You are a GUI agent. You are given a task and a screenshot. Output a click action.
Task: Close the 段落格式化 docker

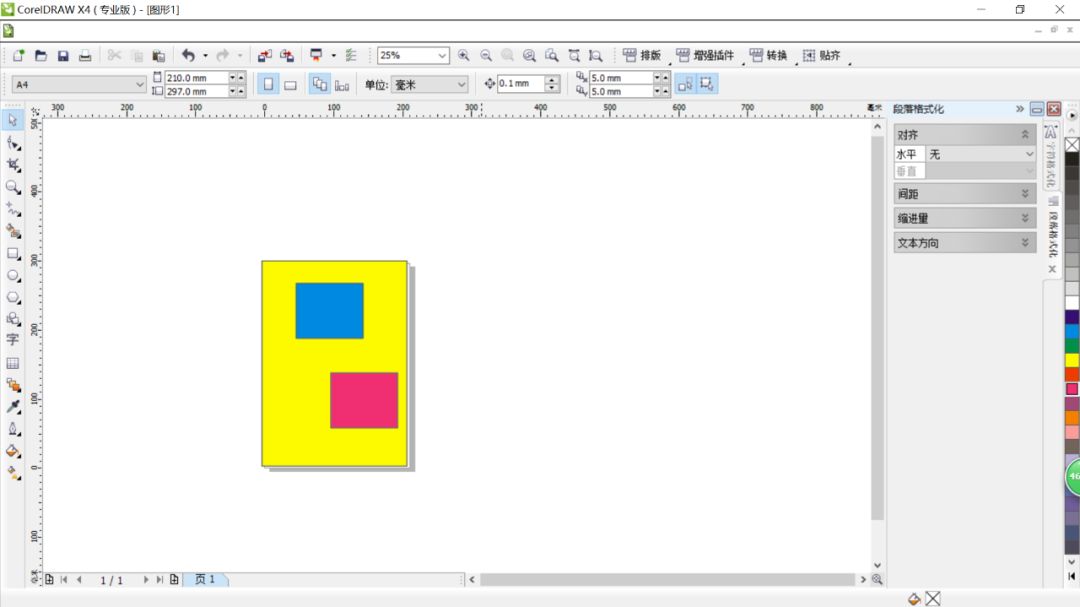pyautogui.click(x=1054, y=109)
